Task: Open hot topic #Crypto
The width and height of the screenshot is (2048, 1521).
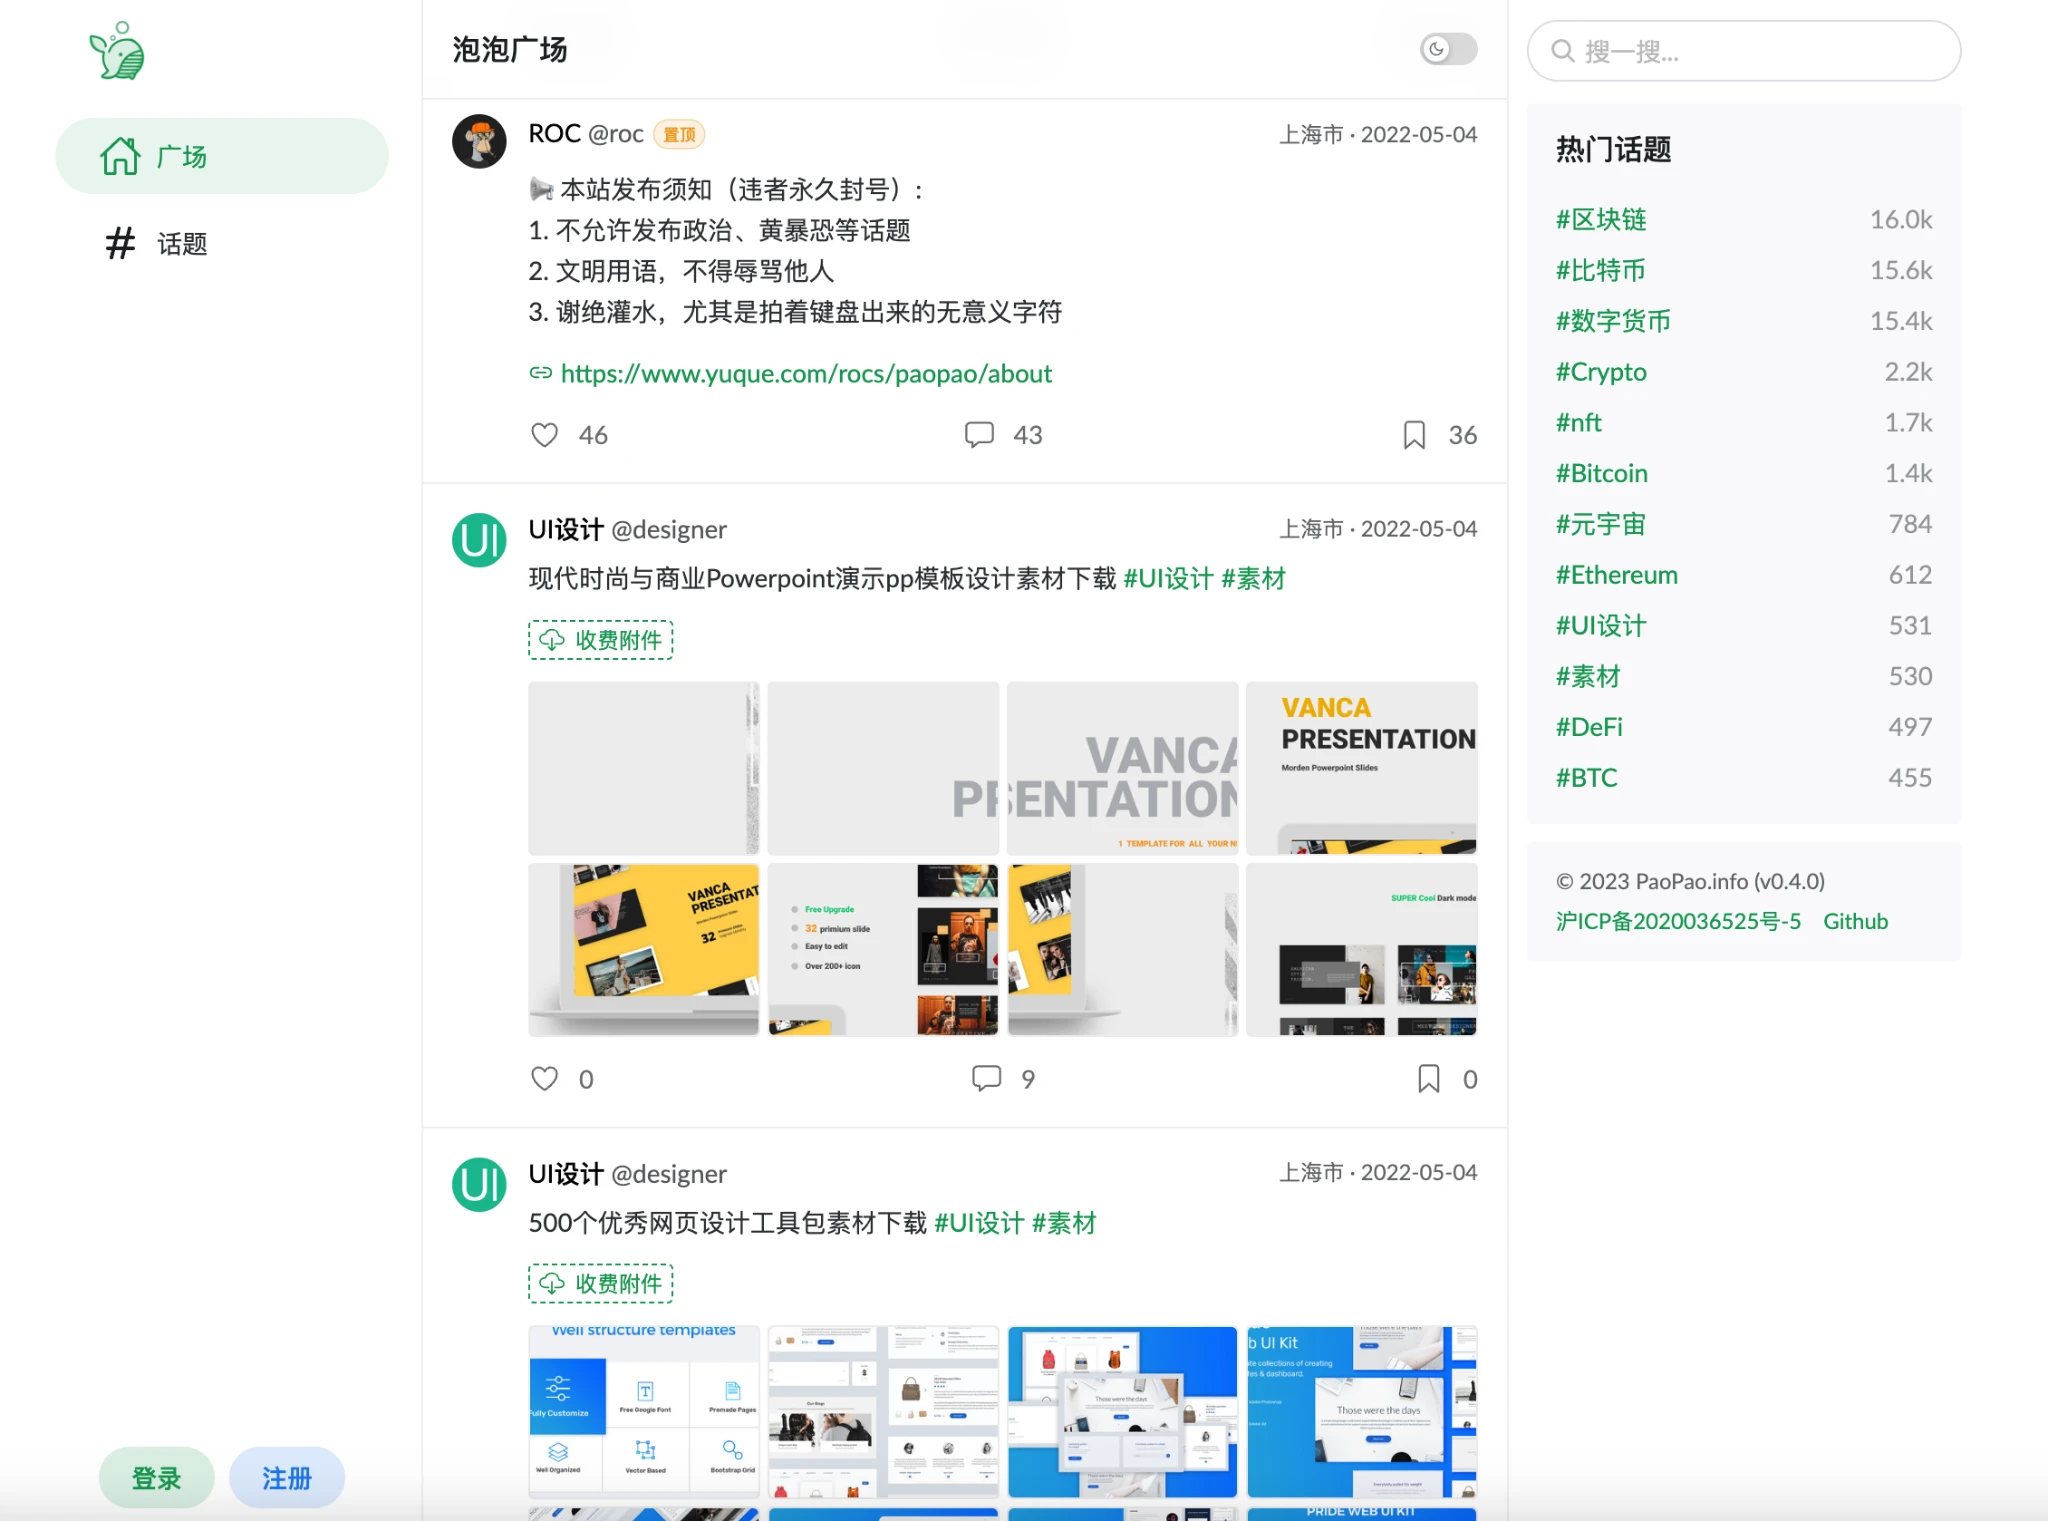Action: (x=1601, y=372)
